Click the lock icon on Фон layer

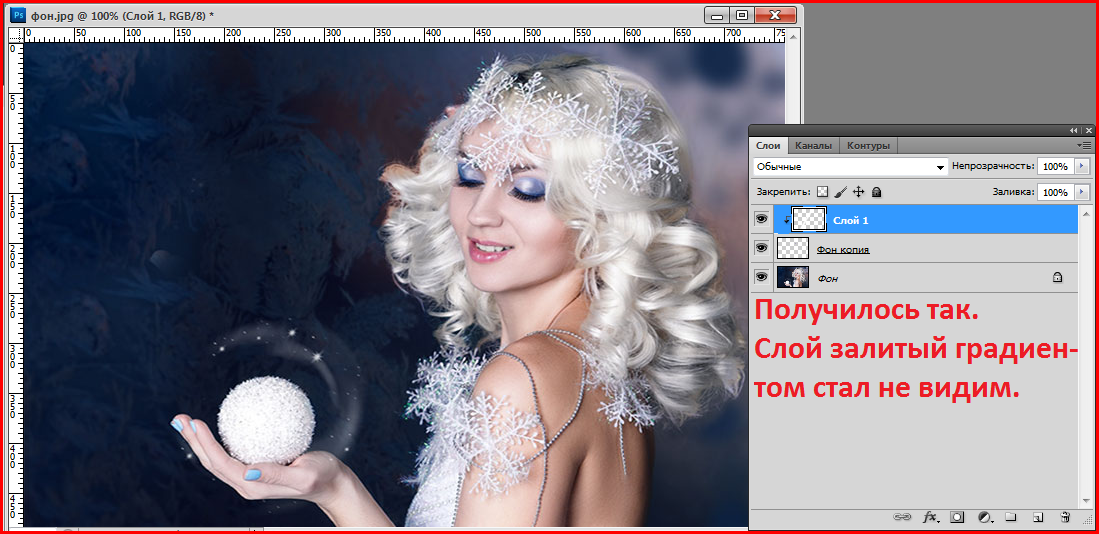click(x=1057, y=278)
